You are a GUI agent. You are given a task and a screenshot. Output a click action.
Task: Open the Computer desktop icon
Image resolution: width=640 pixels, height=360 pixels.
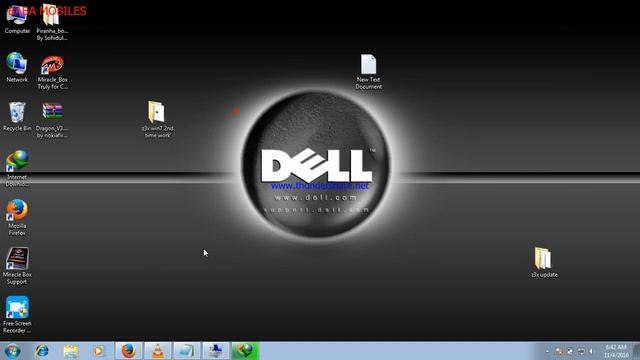[x=17, y=19]
